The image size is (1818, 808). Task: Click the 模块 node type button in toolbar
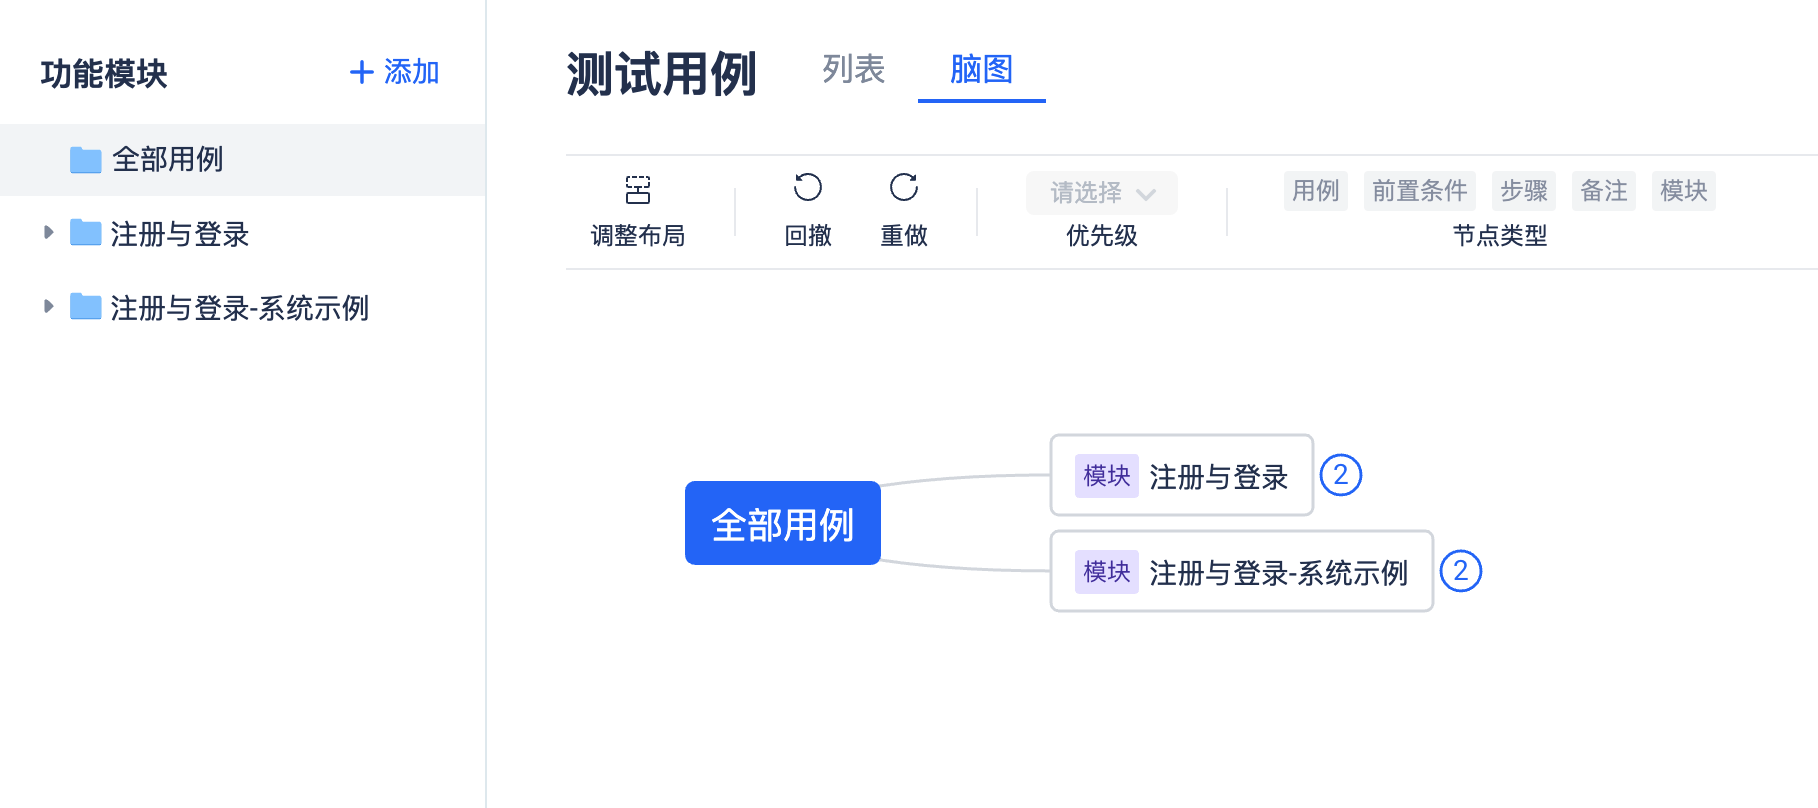click(x=1684, y=191)
